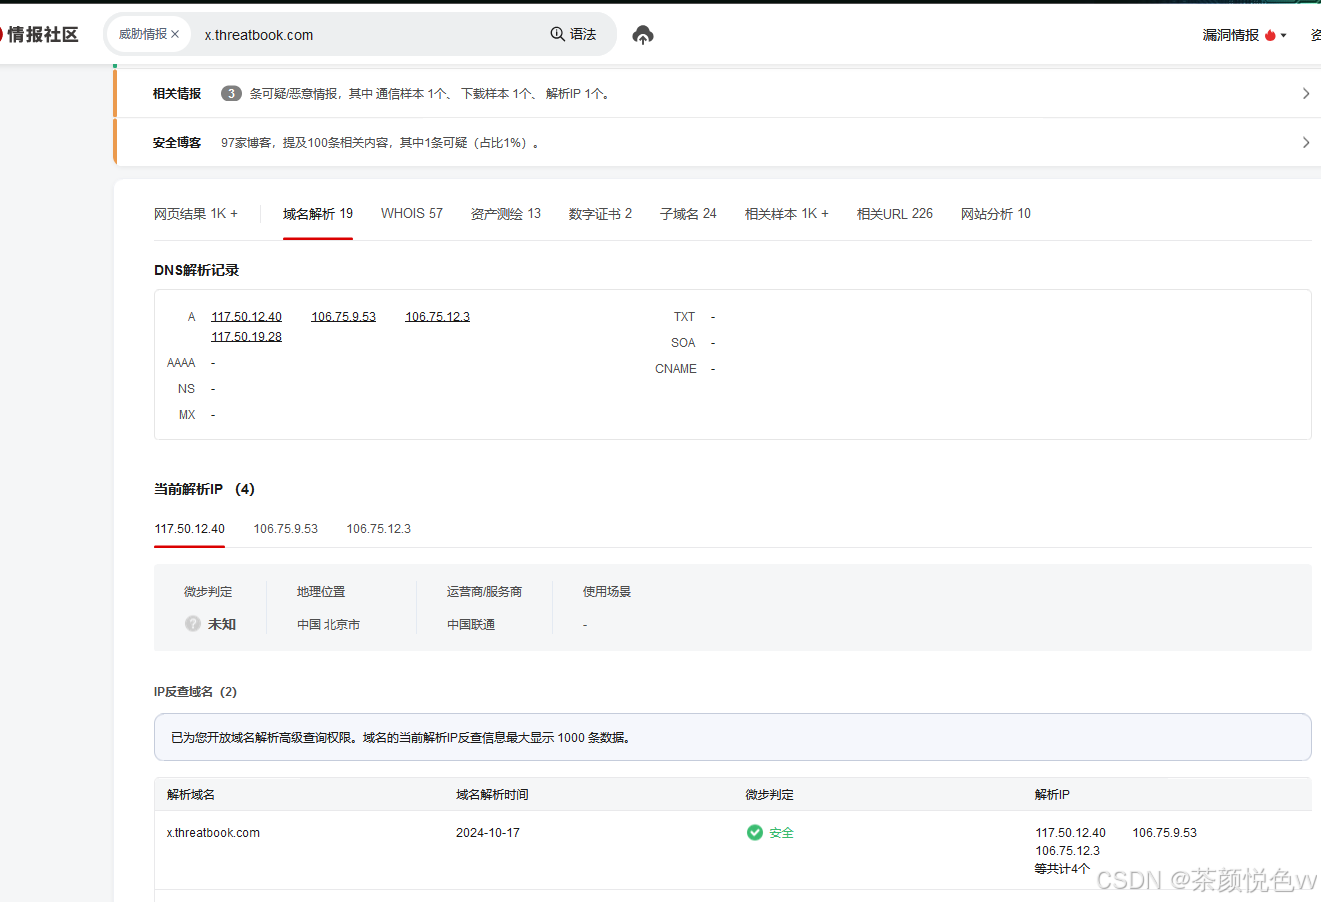
Task: Click the 未知 question mark icon
Action: (x=193, y=623)
